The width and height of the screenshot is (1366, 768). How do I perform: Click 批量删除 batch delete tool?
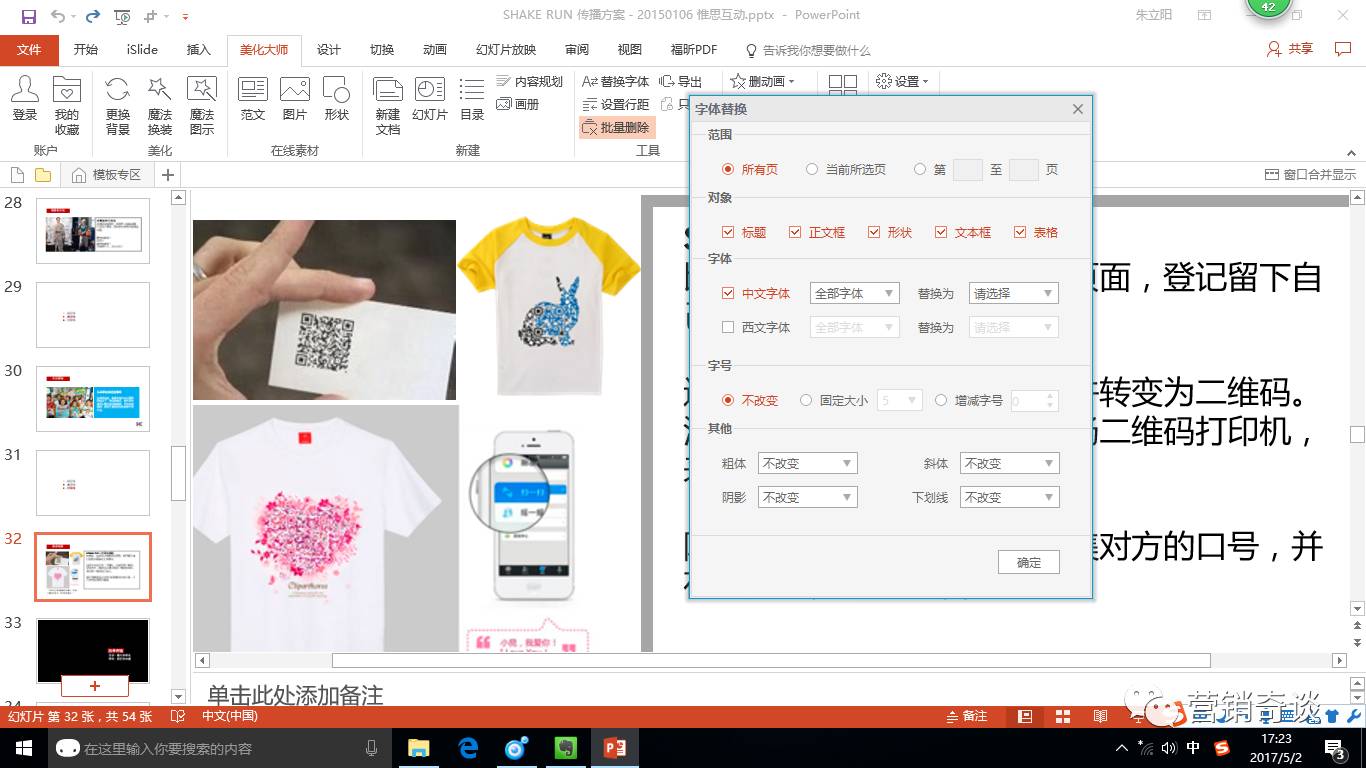[x=616, y=127]
